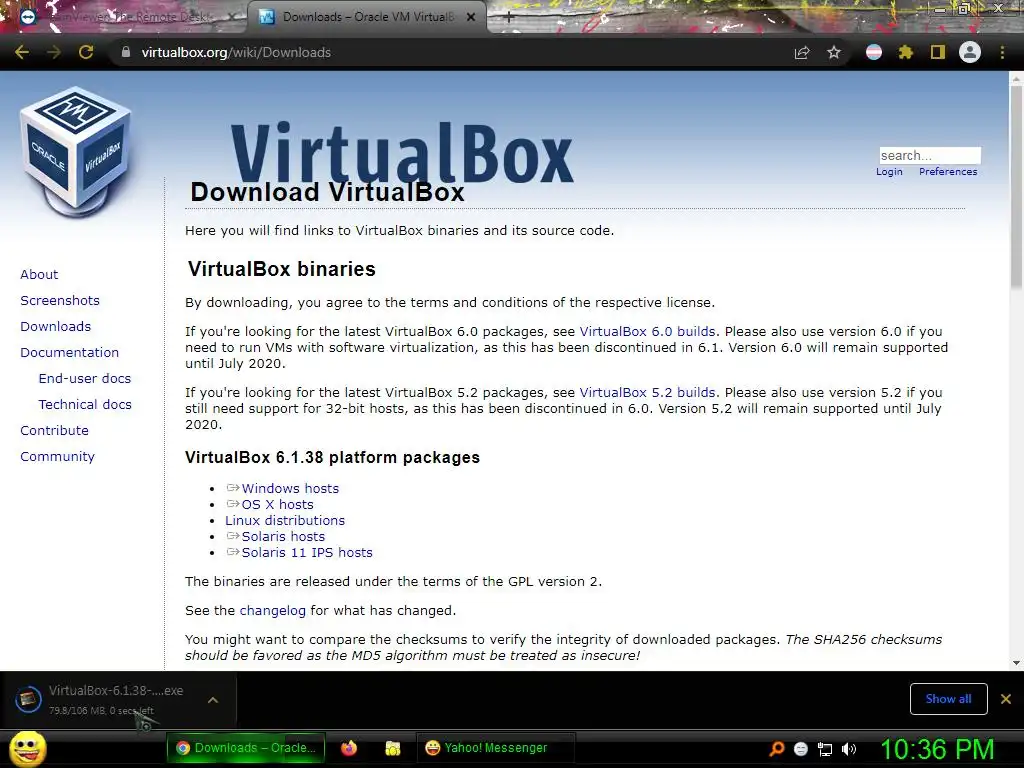Open the Extensions puzzle piece menu
Viewport: 1024px width, 768px height.
(905, 52)
